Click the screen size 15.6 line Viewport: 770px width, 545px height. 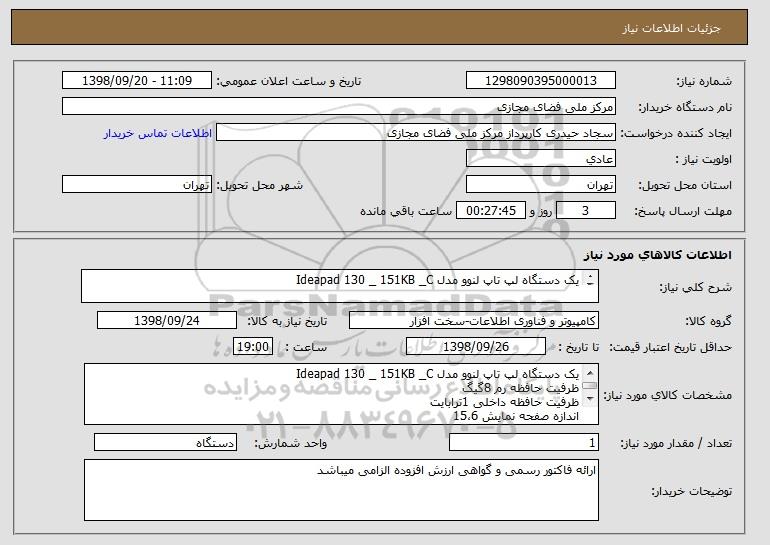point(516,416)
